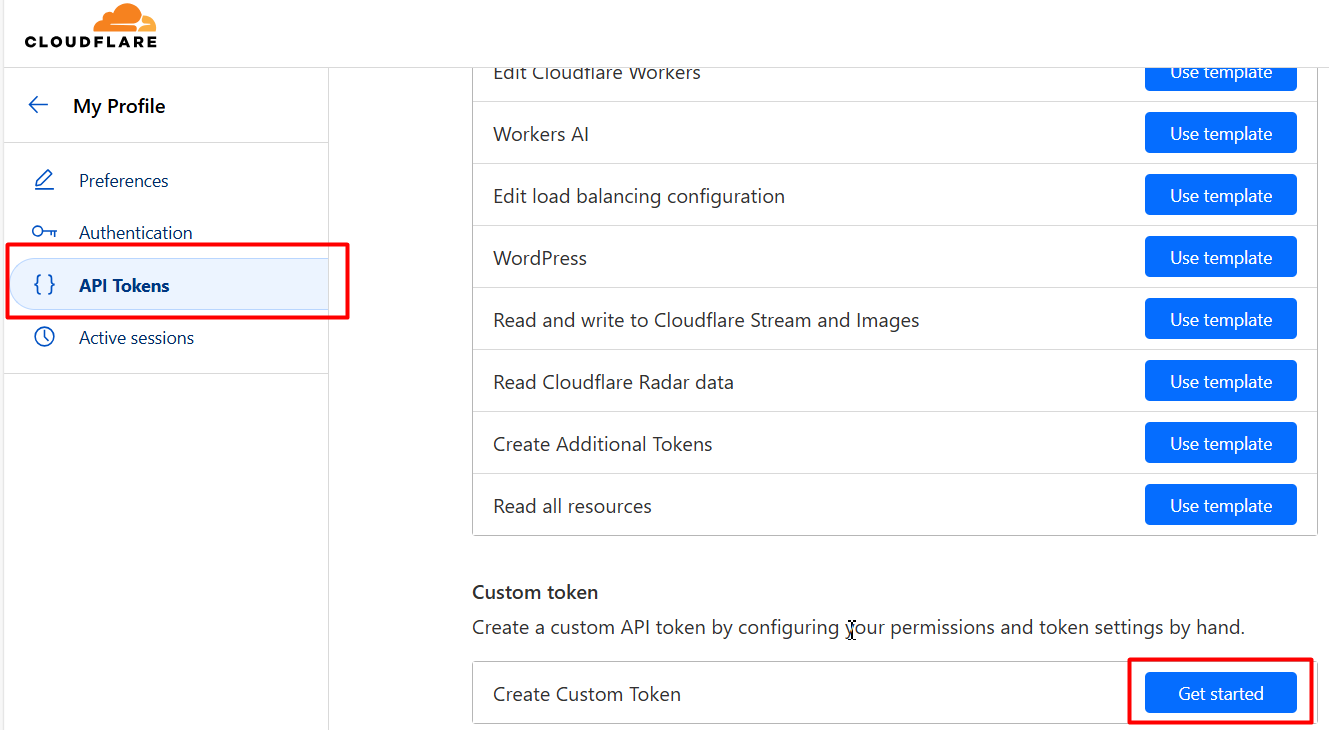
Task: Use template for Read Cloudflare Radar data
Action: 1221,381
